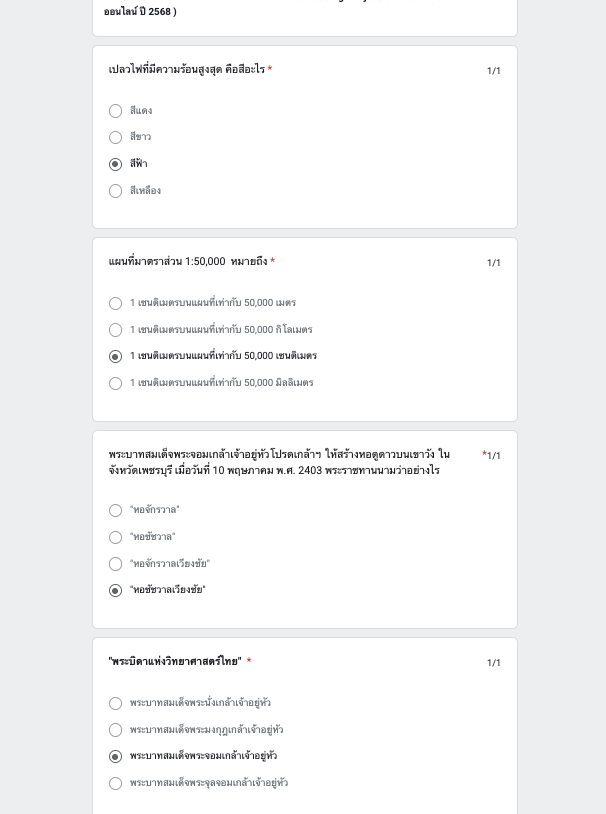Pick พระบาทสมเด็จพระจอมเกล้าเจ้าอยู่หัว as the answer
606x814 pixels.
[x=116, y=756]
